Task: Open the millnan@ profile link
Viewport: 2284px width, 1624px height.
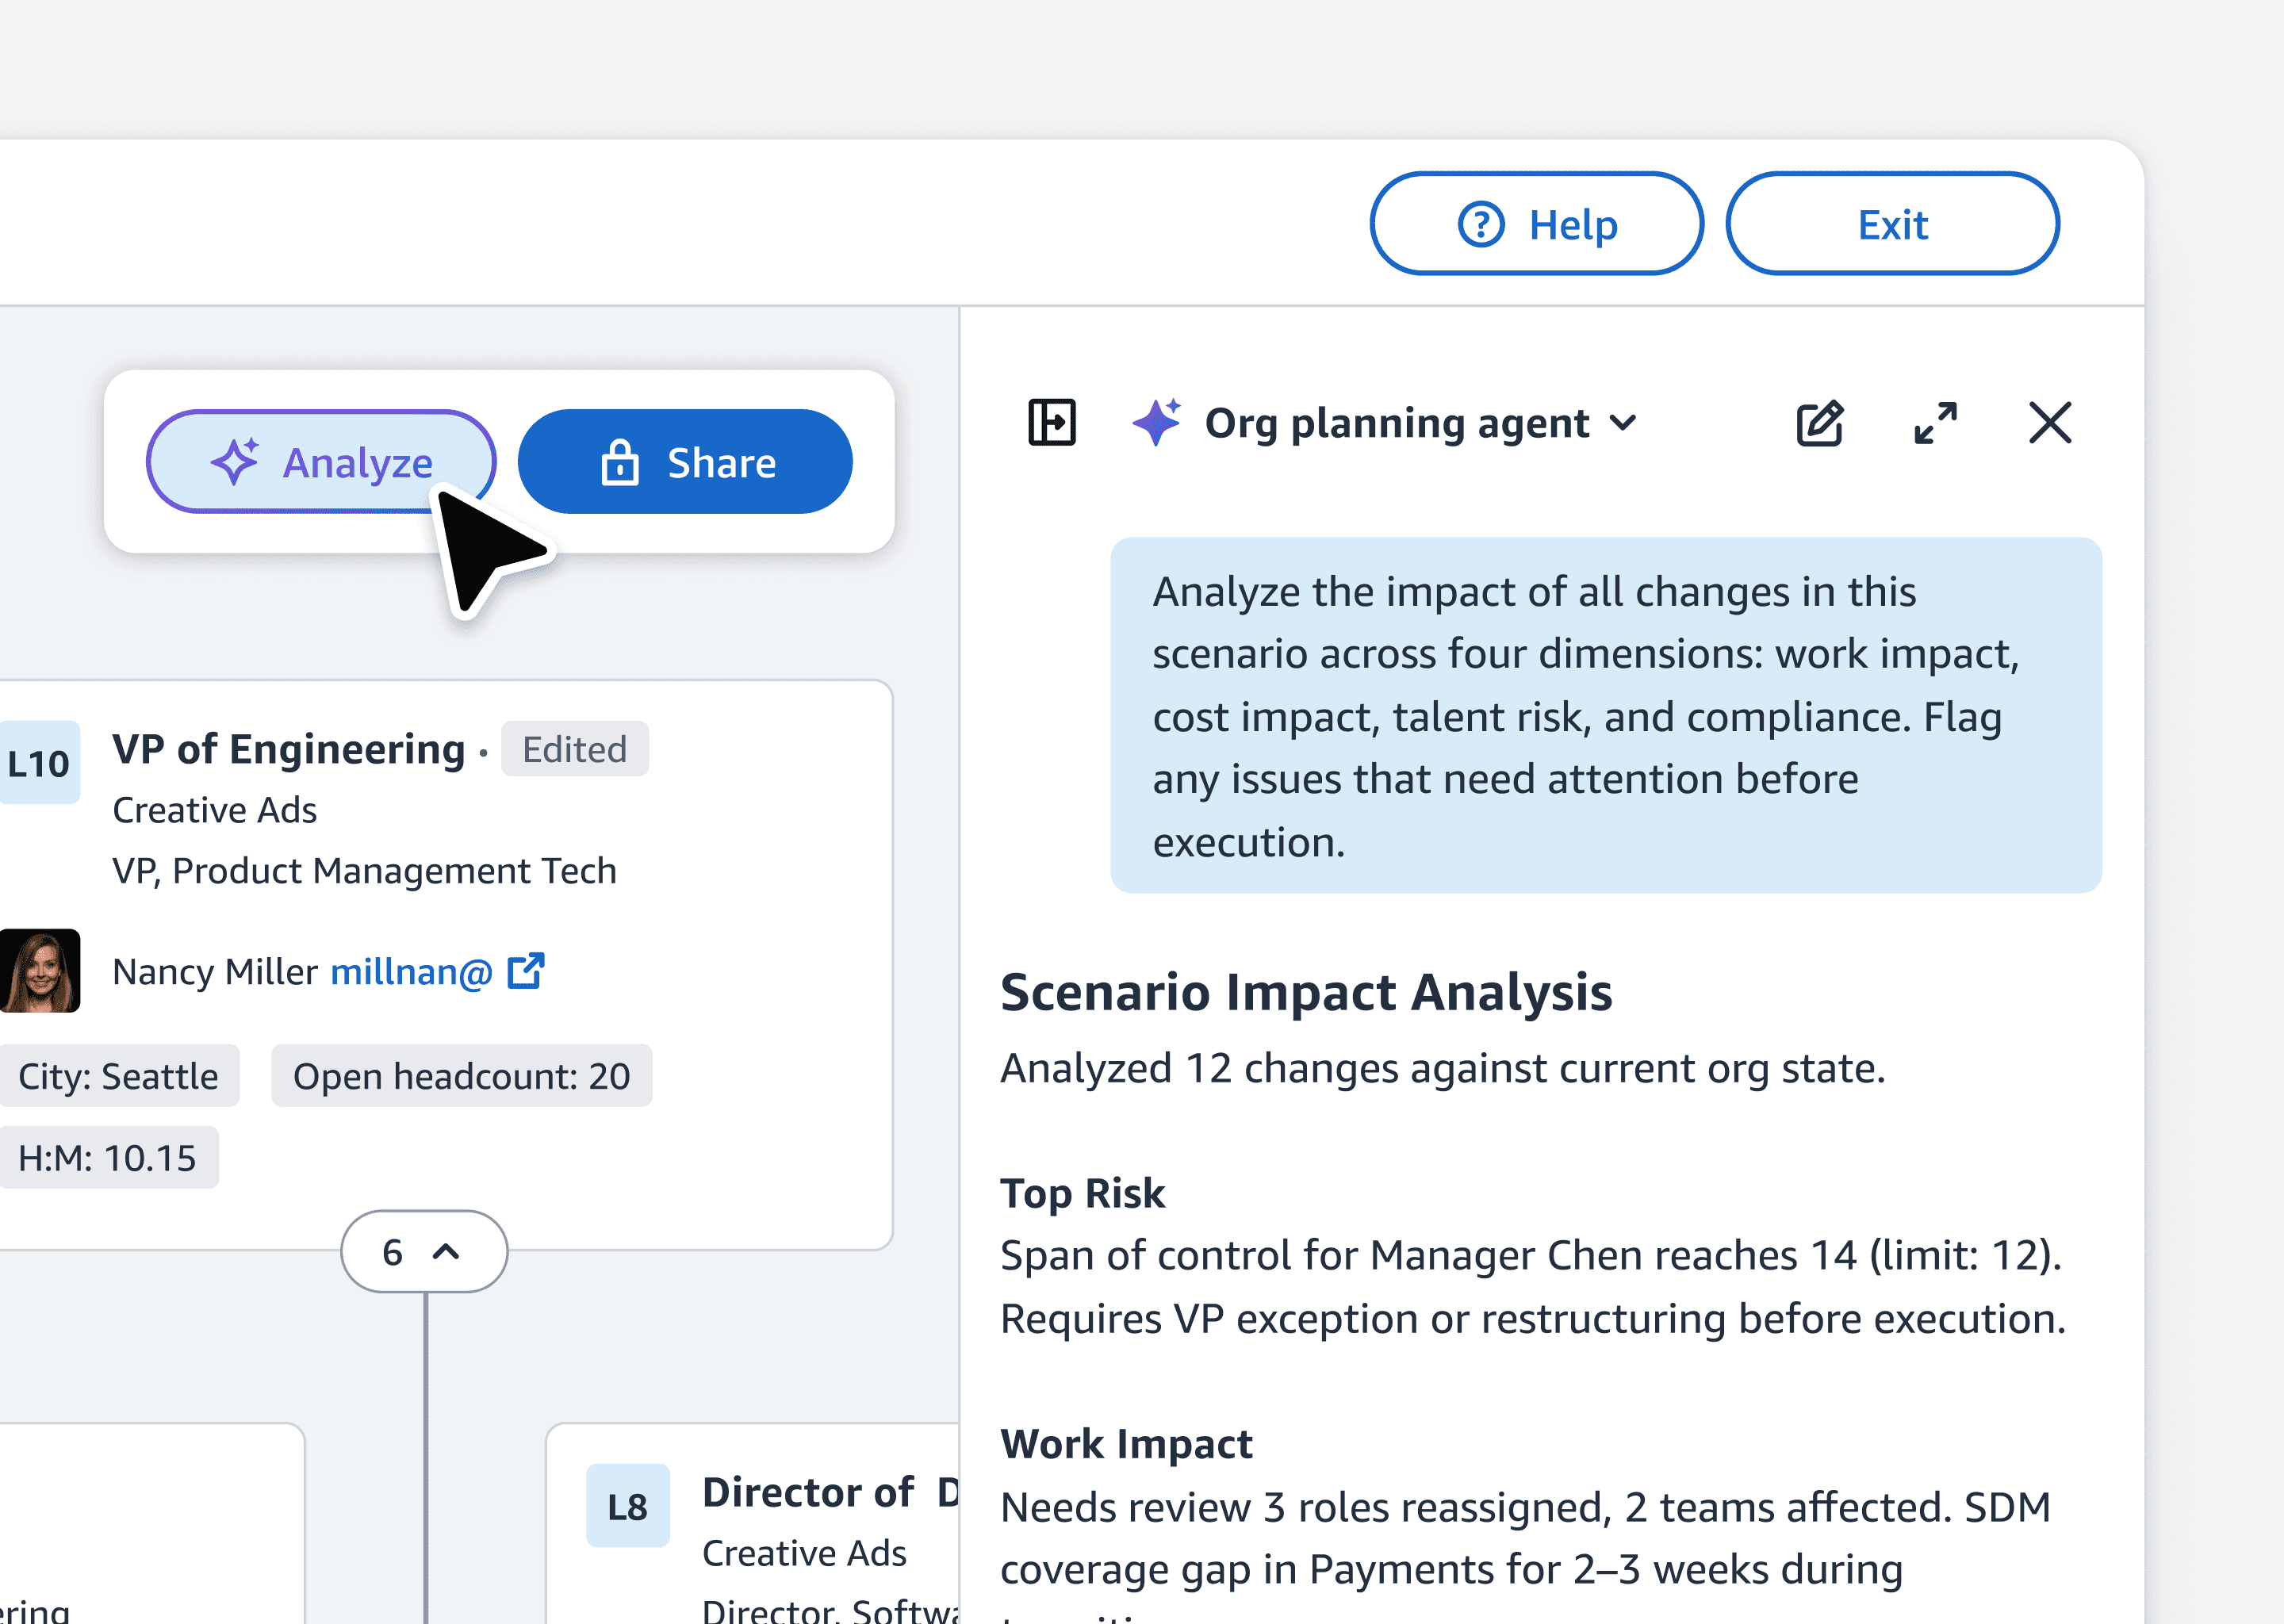Action: [411, 972]
